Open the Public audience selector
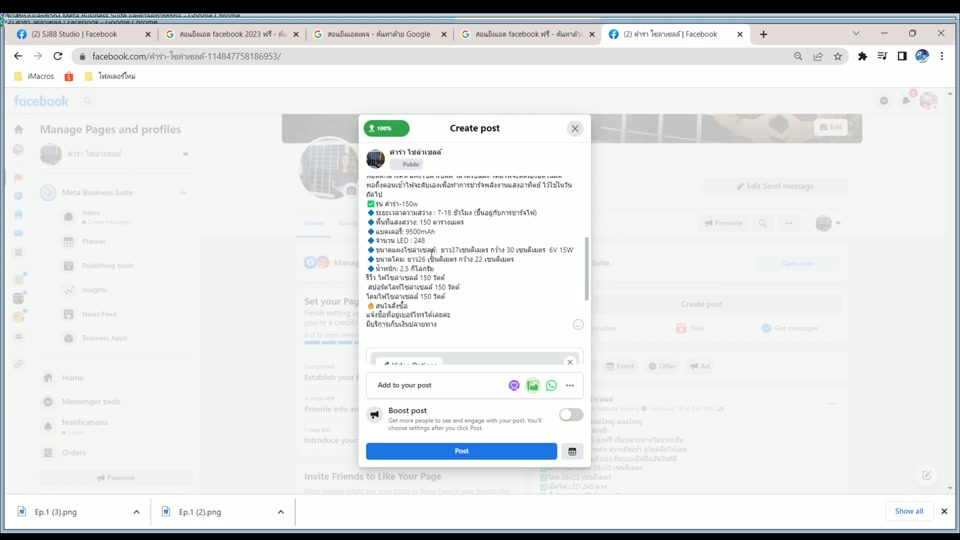 point(406,164)
